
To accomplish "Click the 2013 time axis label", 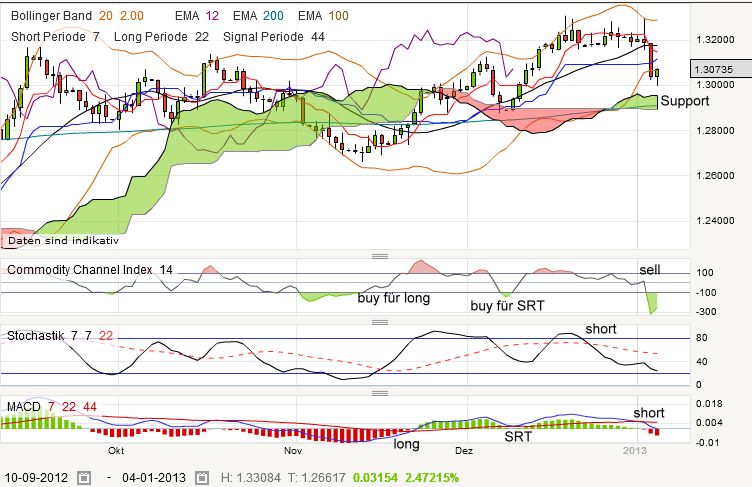I will tap(634, 451).
